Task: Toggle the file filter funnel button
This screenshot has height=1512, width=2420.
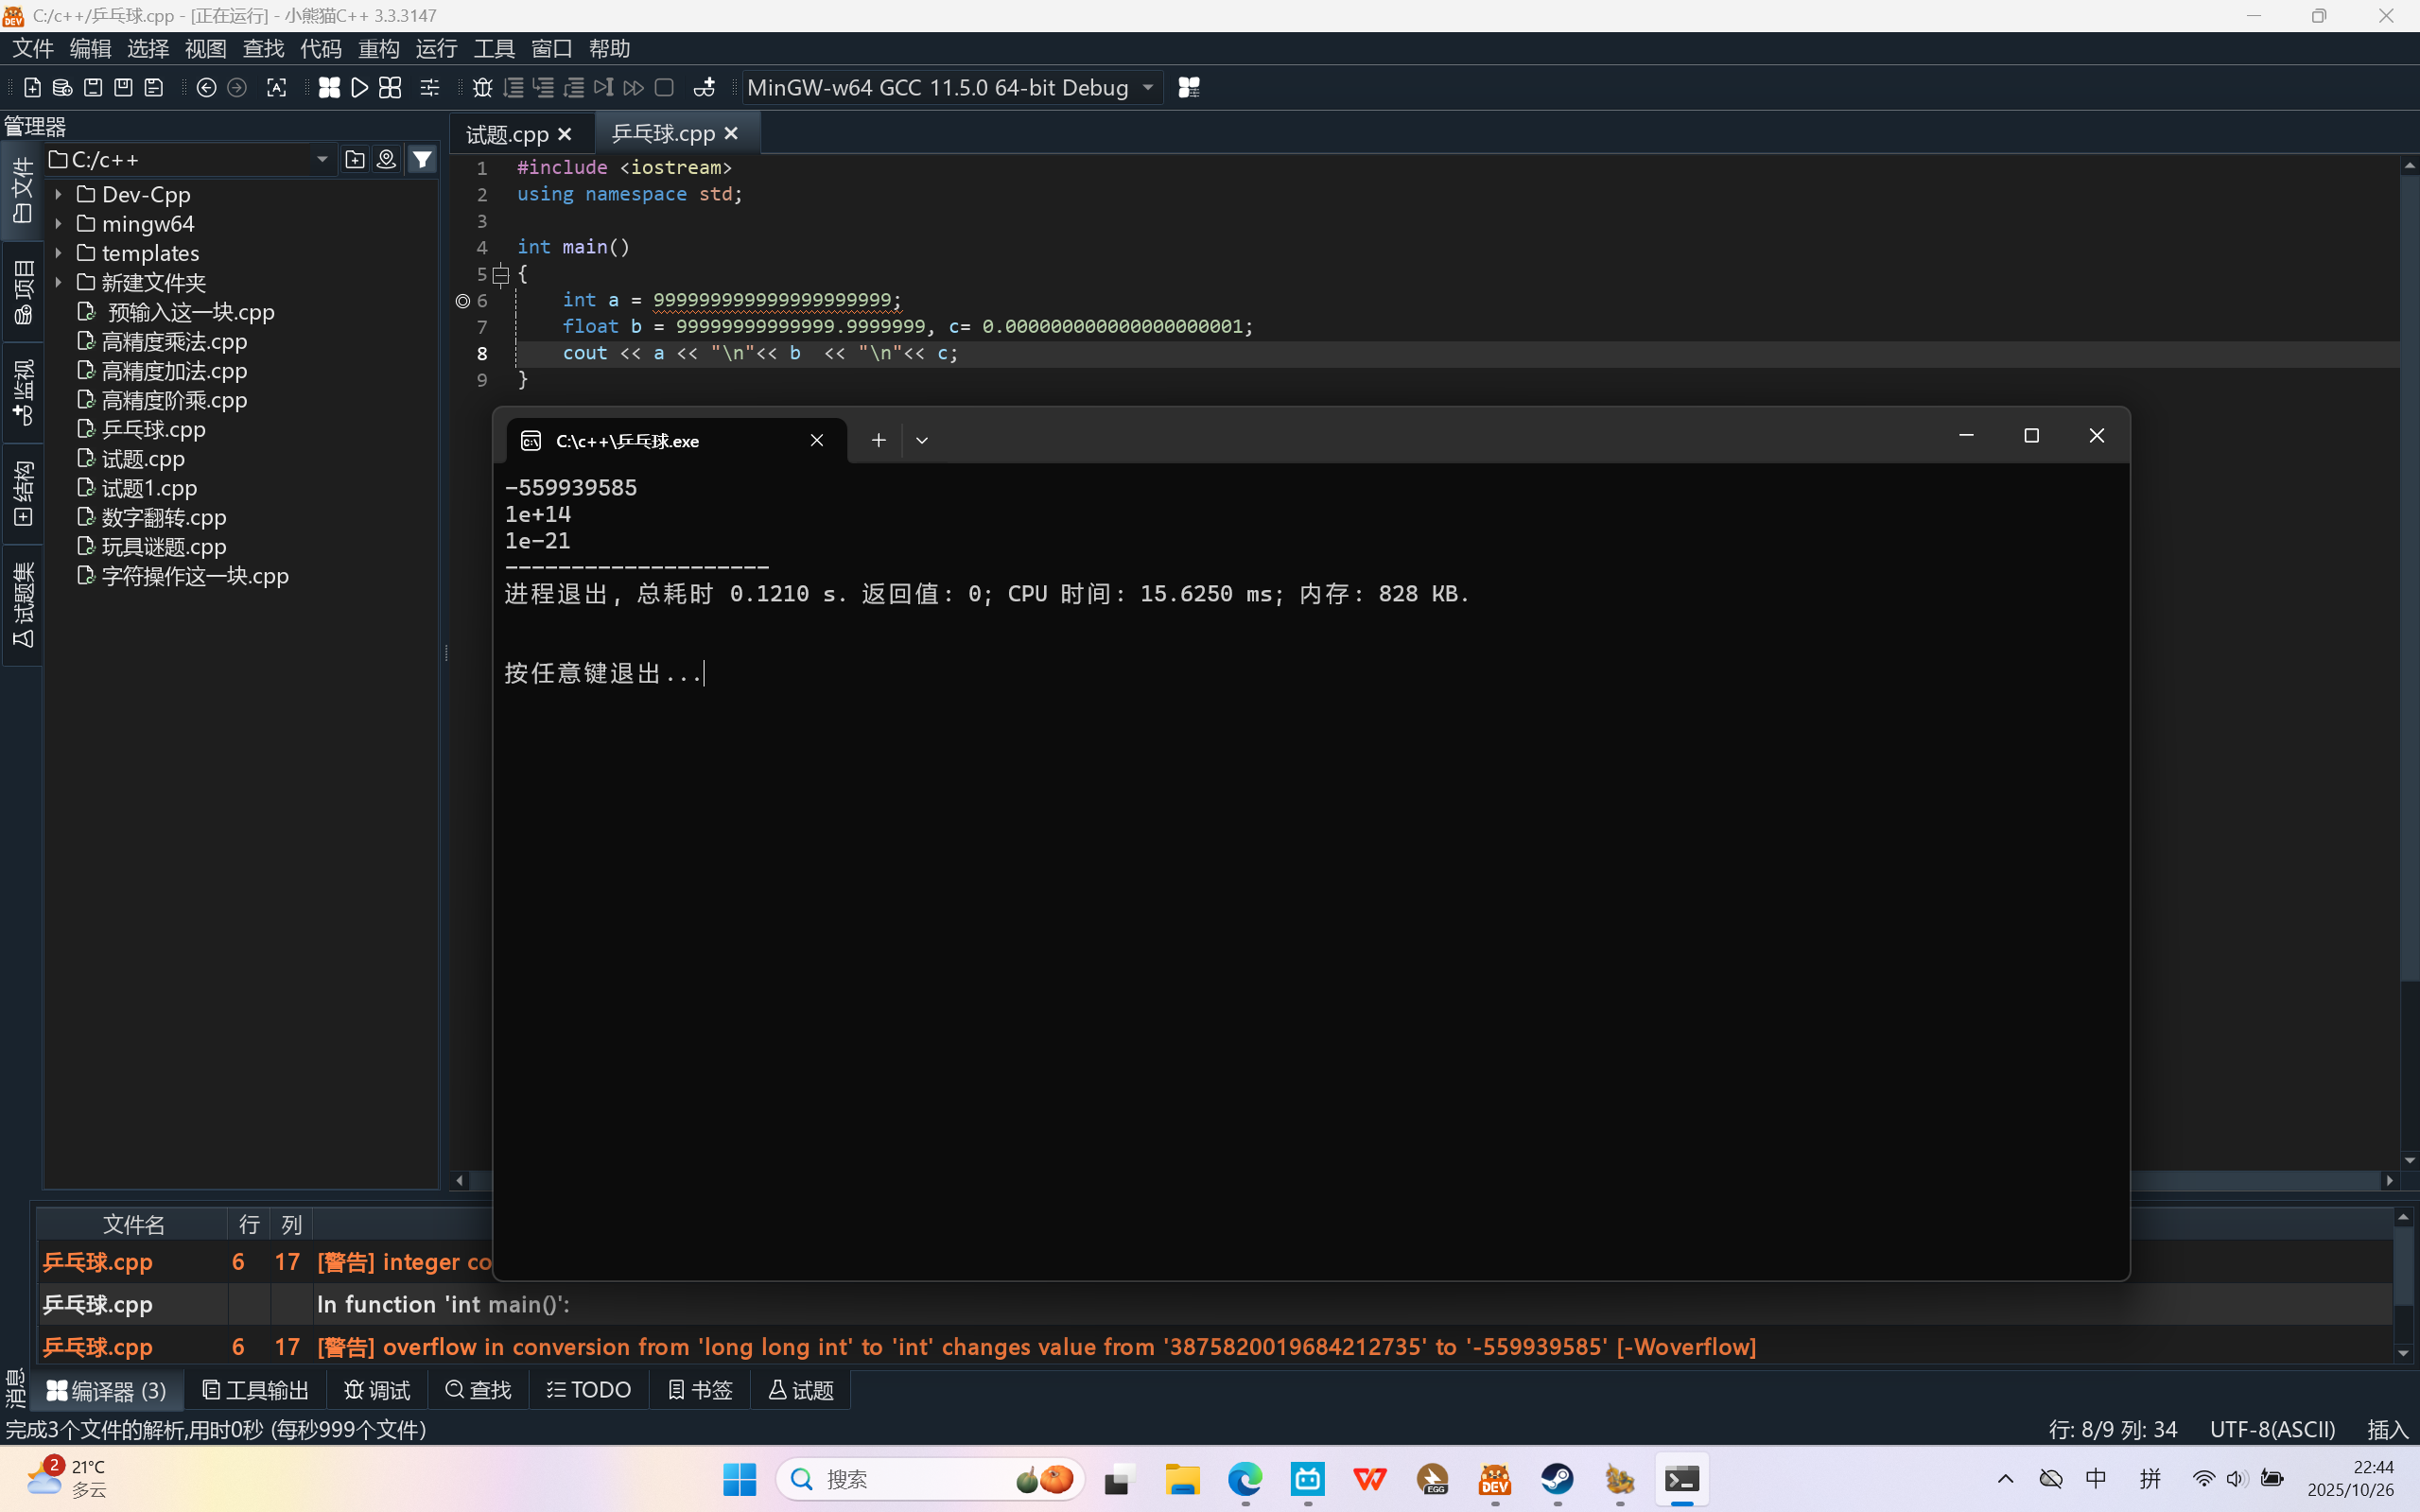Action: coord(422,159)
